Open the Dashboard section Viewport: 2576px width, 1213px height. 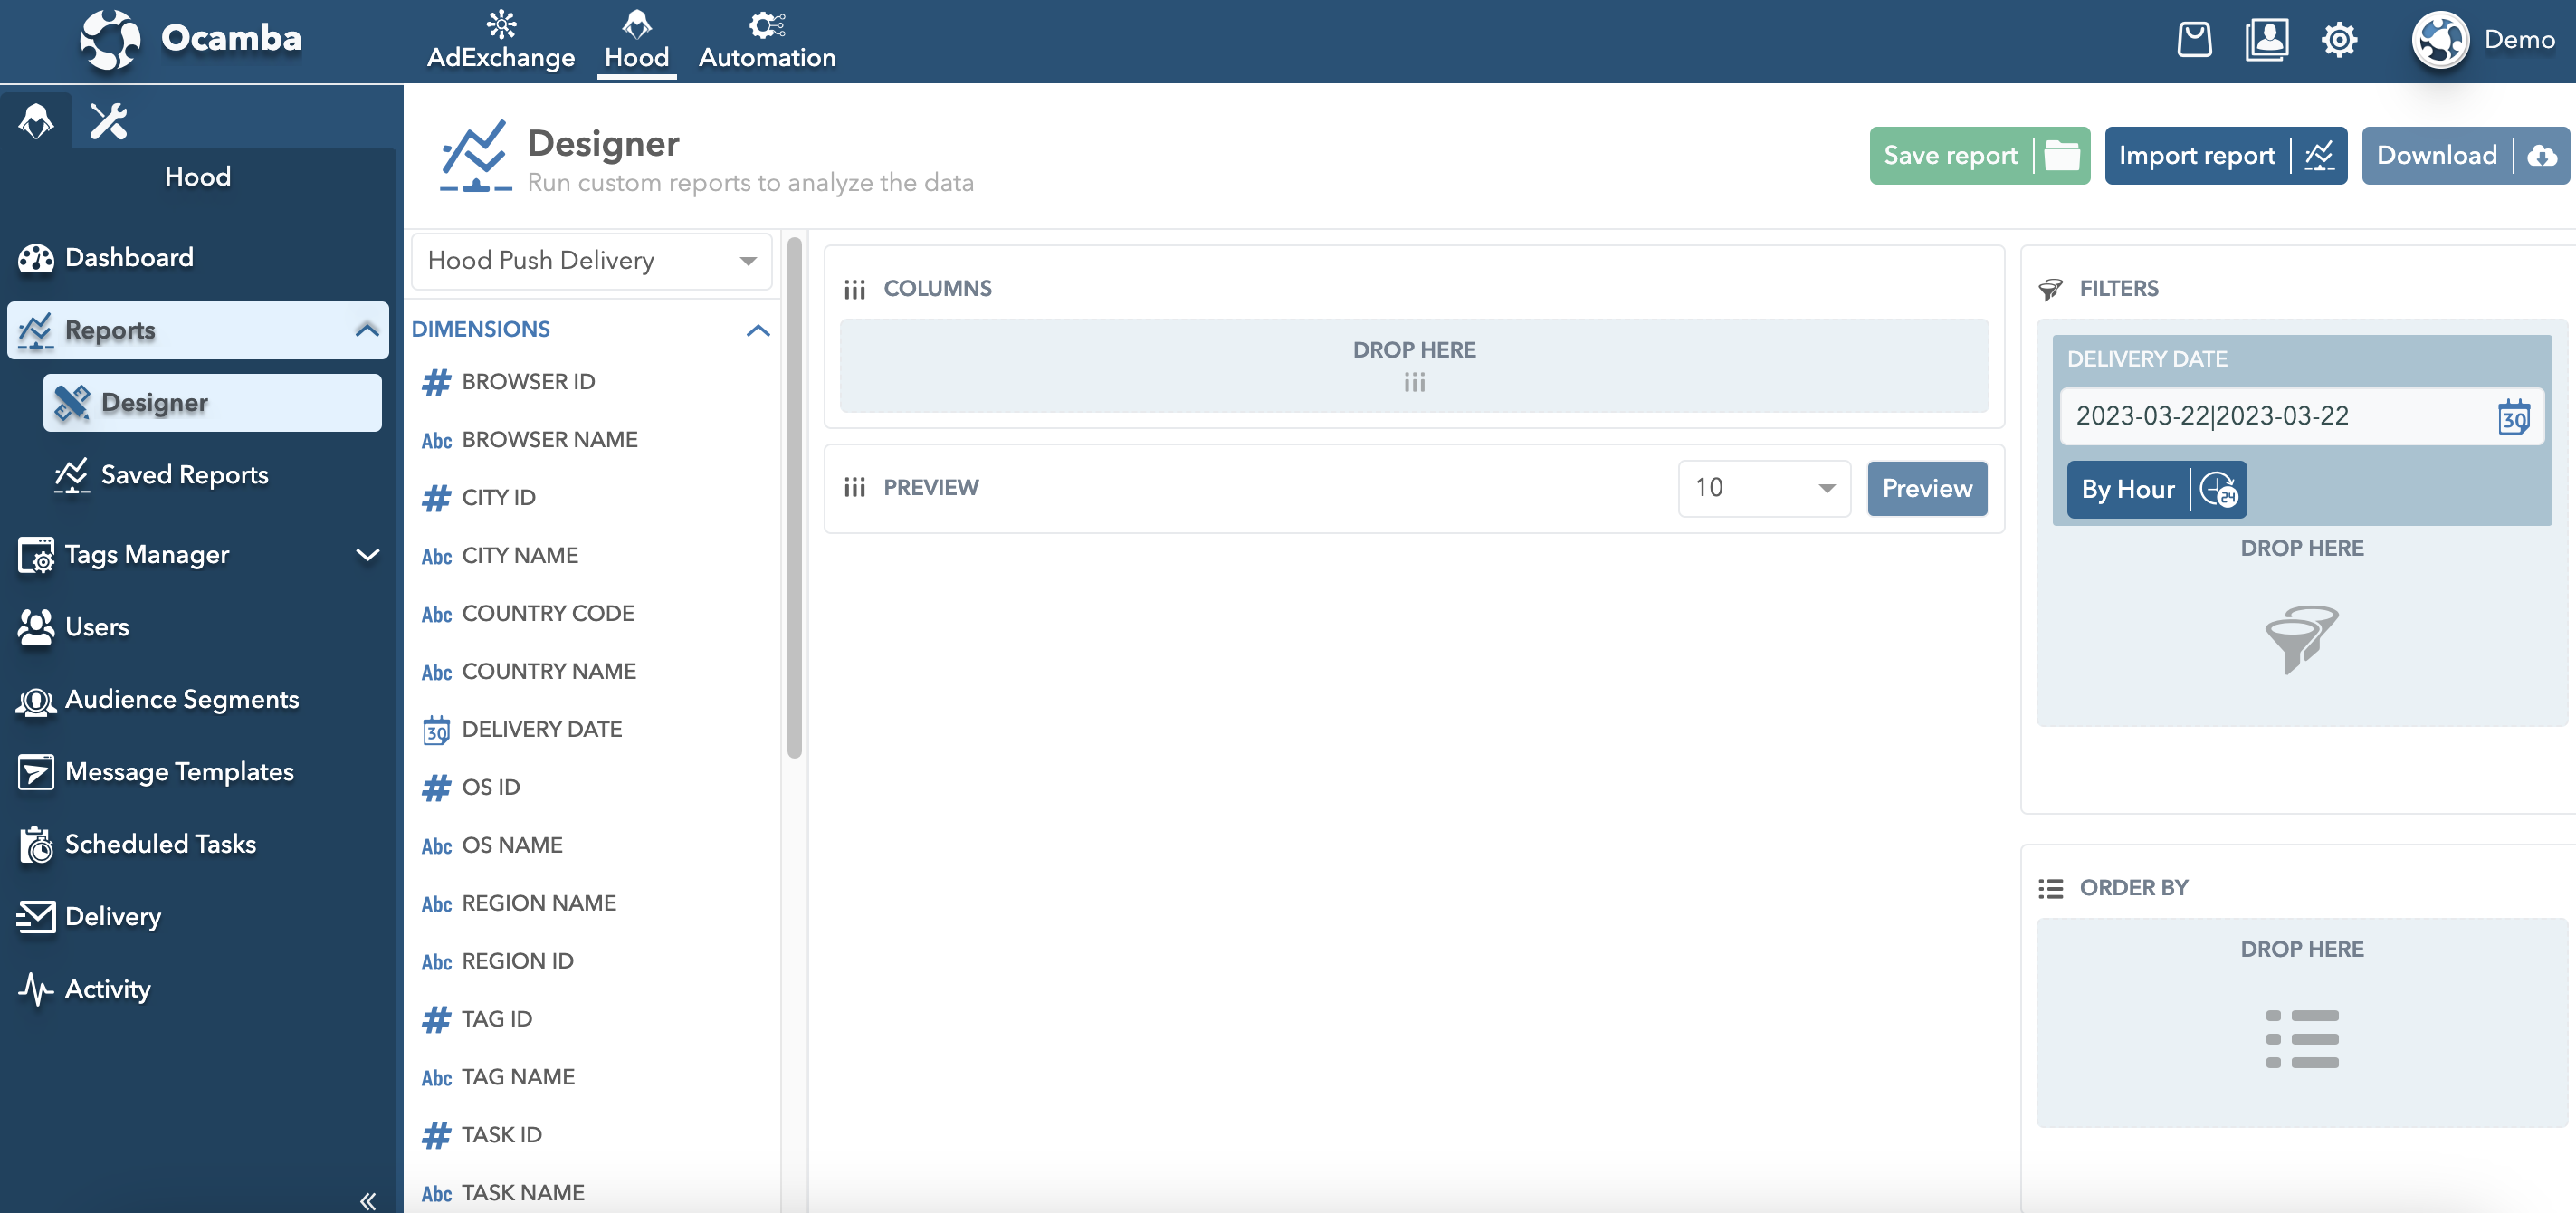click(x=129, y=258)
